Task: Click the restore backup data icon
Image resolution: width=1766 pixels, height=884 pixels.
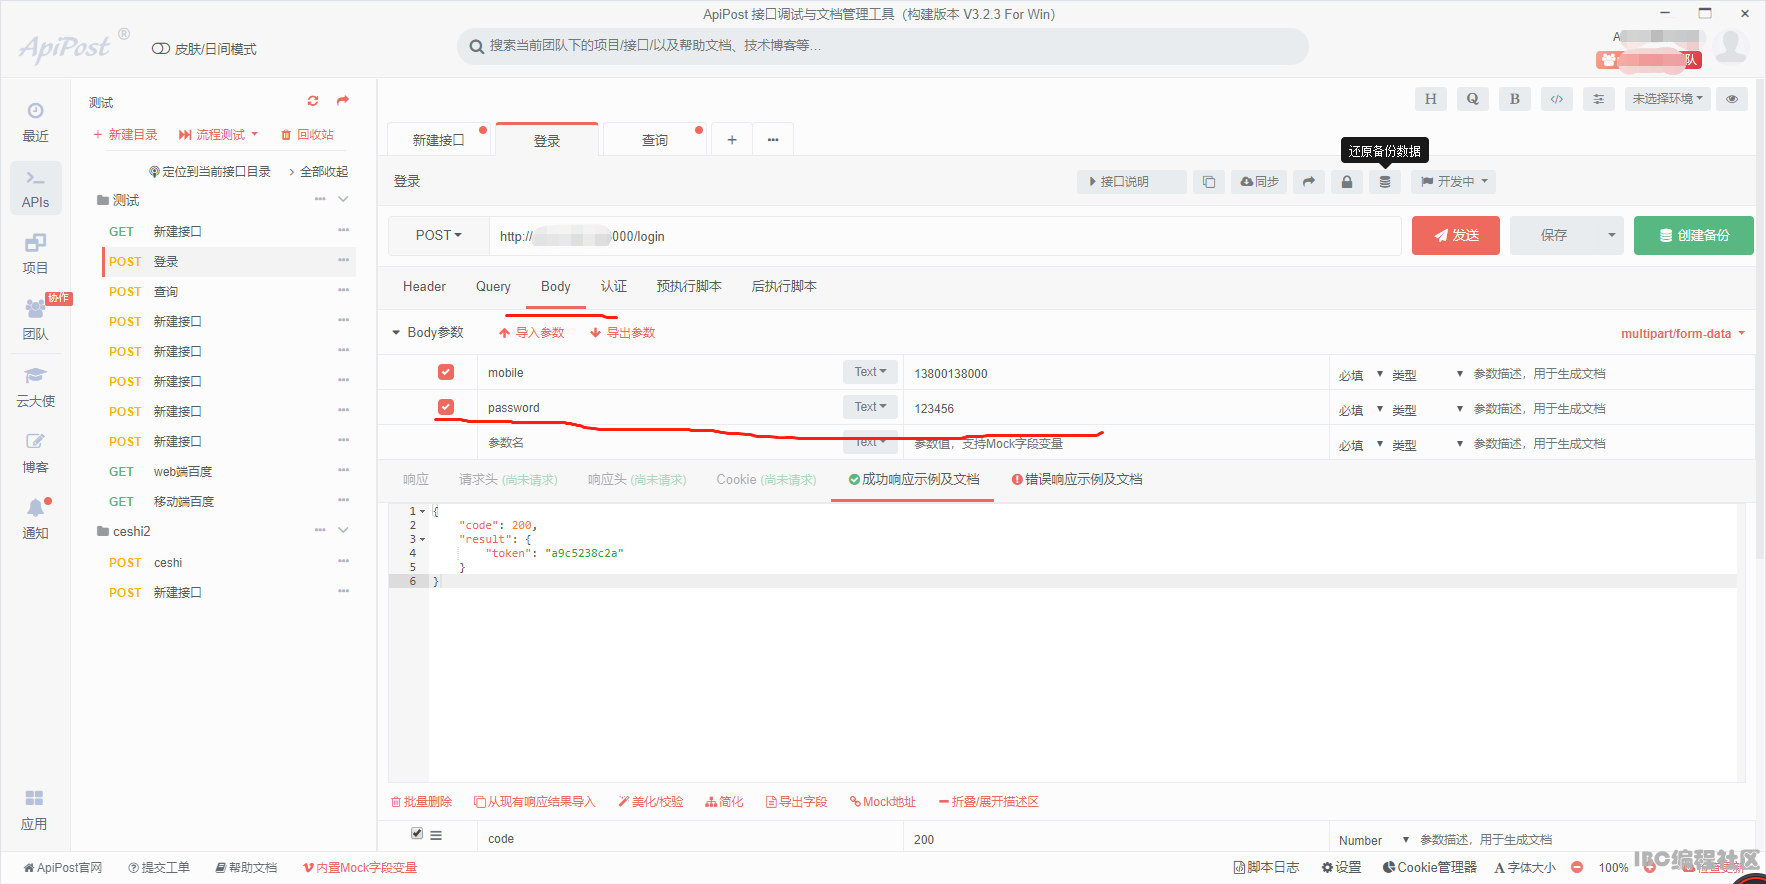Action: (1385, 182)
